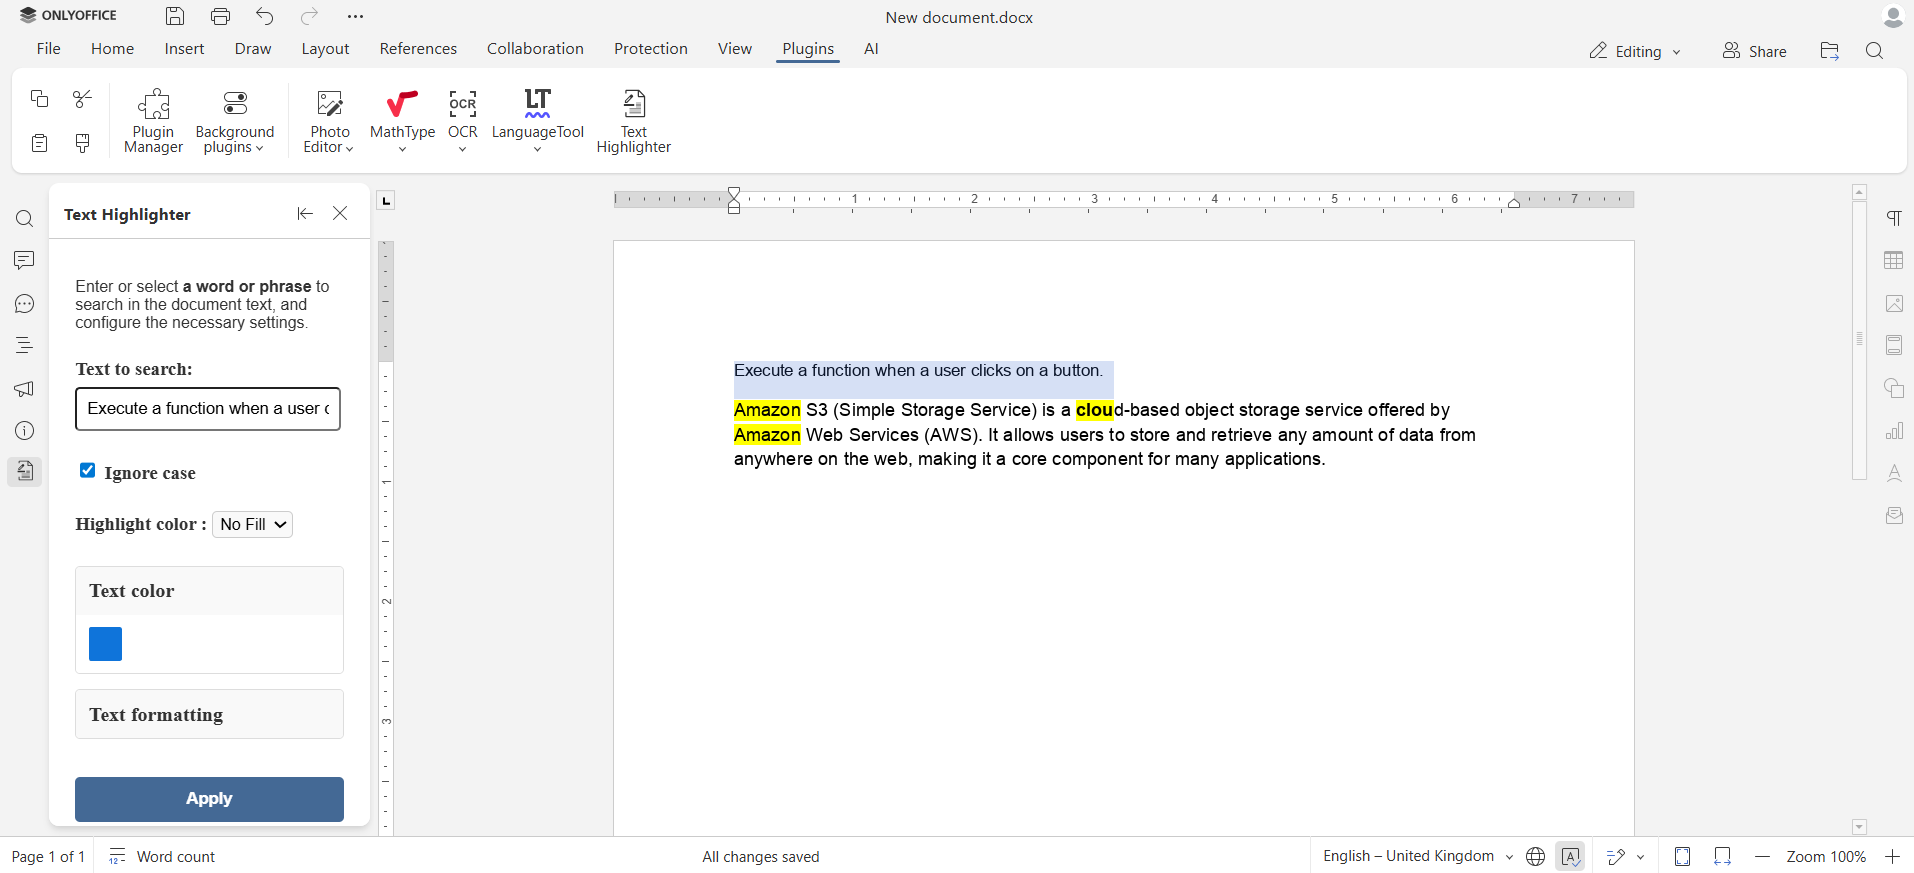Image resolution: width=1914 pixels, height=873 pixels.
Task: Expand the Text formatting section
Action: point(209,714)
